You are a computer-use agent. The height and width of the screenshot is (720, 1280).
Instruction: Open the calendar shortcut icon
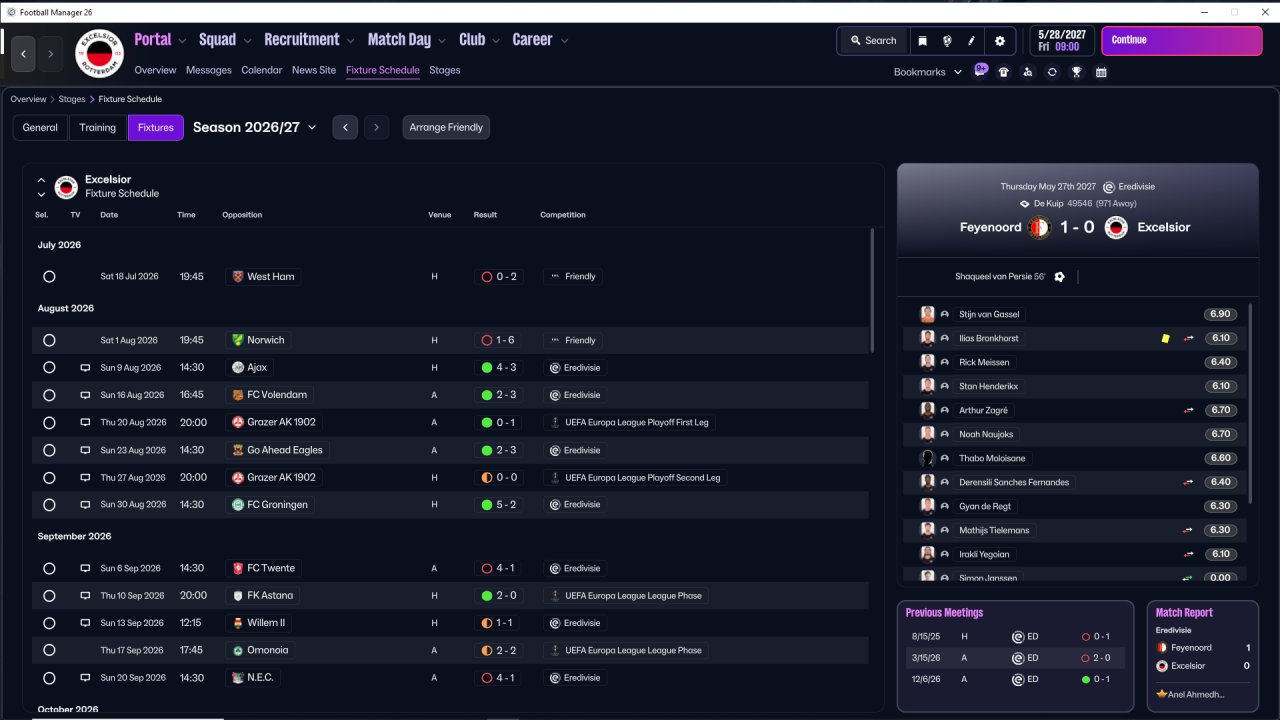point(1101,72)
